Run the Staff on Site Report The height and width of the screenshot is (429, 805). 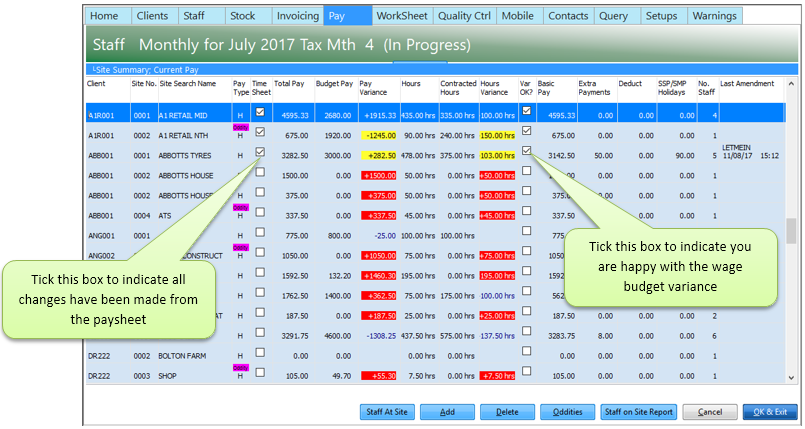[x=639, y=412]
